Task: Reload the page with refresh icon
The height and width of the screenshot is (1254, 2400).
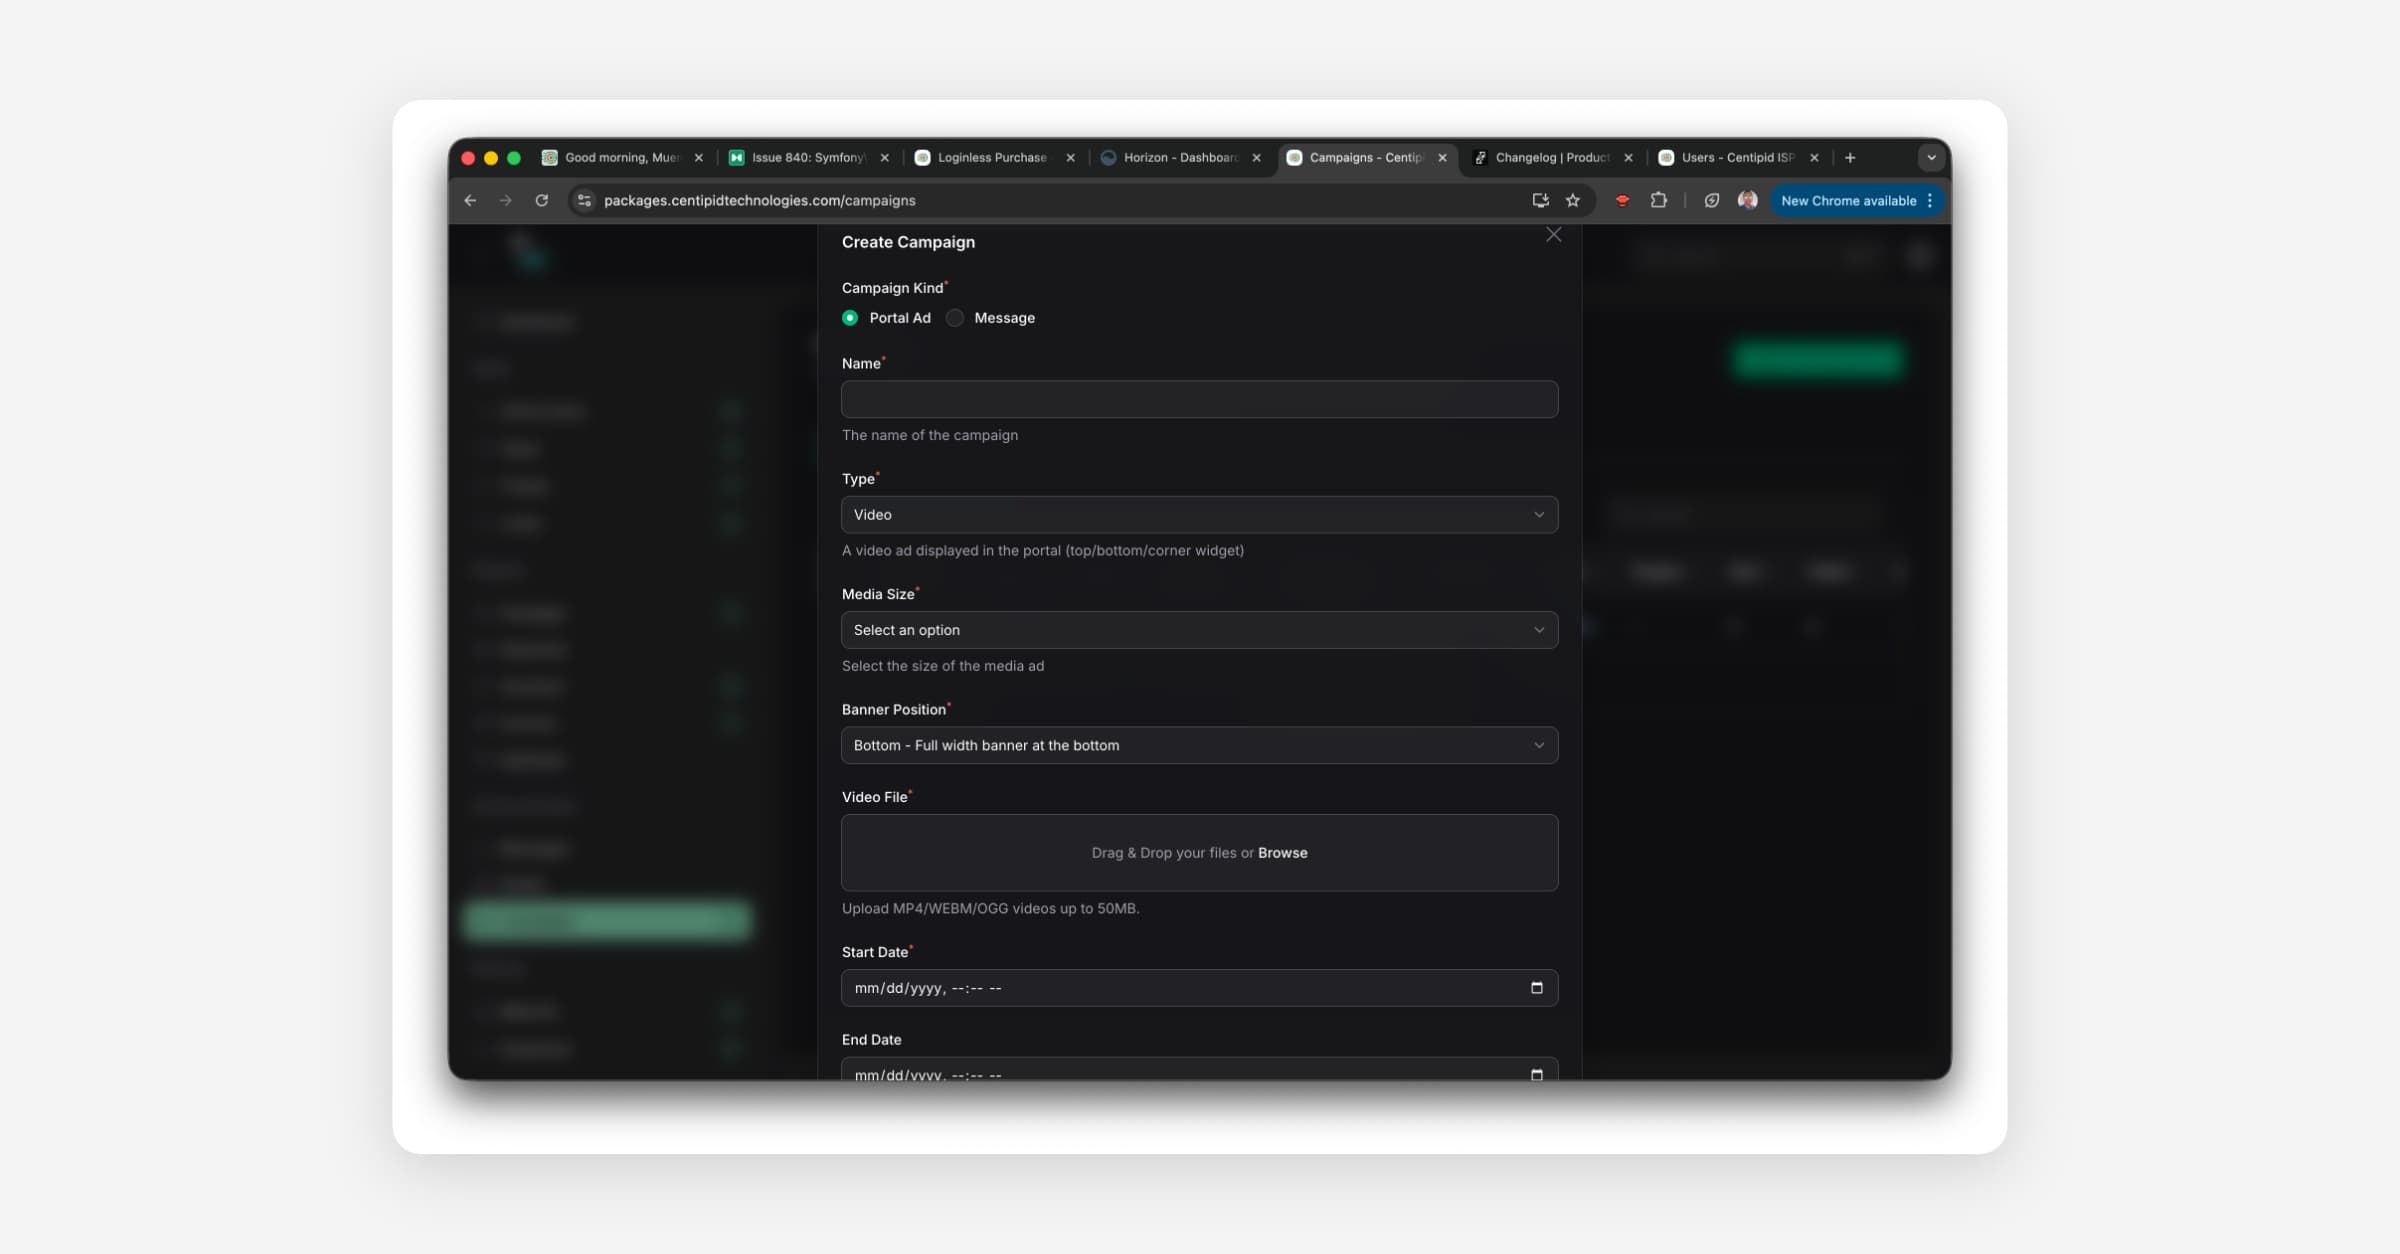Action: [542, 201]
